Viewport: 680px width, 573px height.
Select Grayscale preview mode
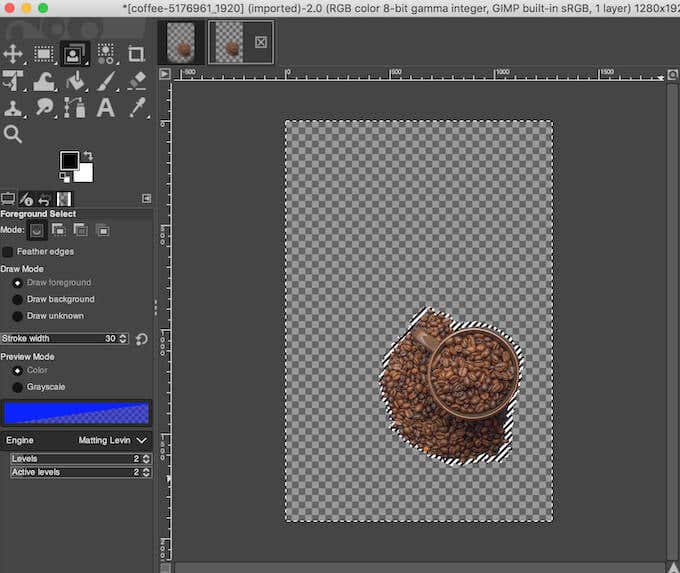pyautogui.click(x=17, y=387)
